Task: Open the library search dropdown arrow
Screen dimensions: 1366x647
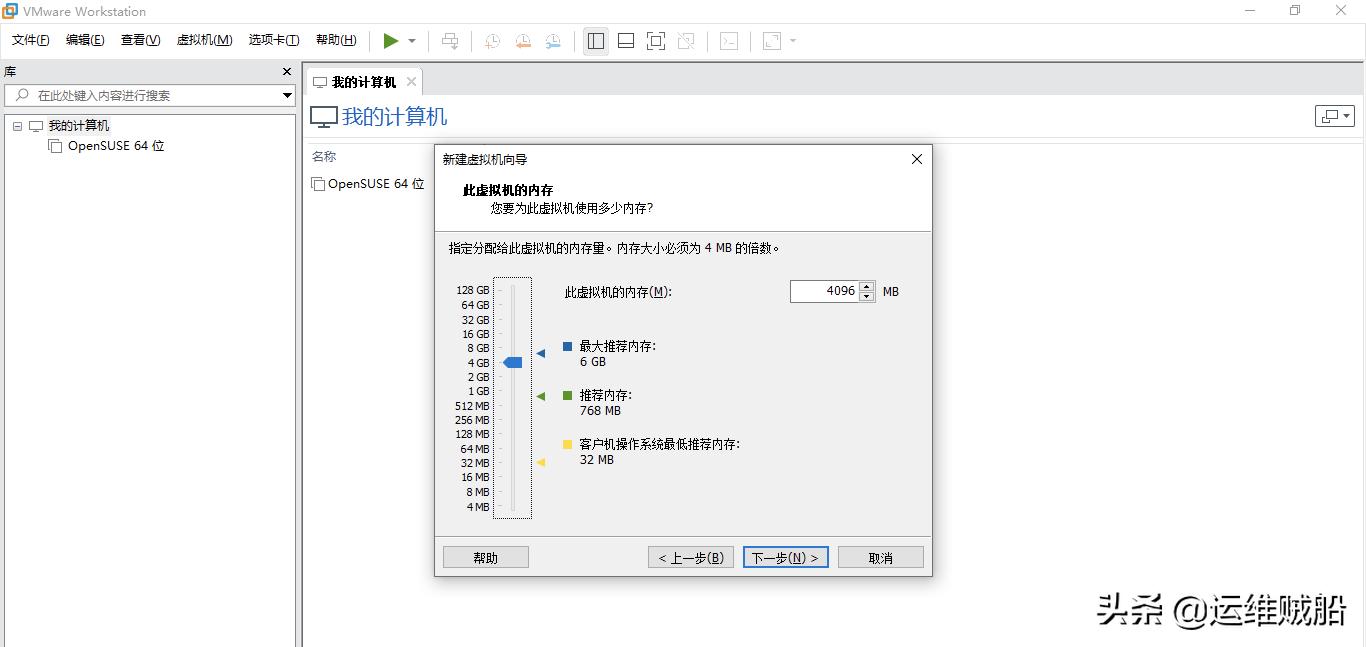Action: 288,95
